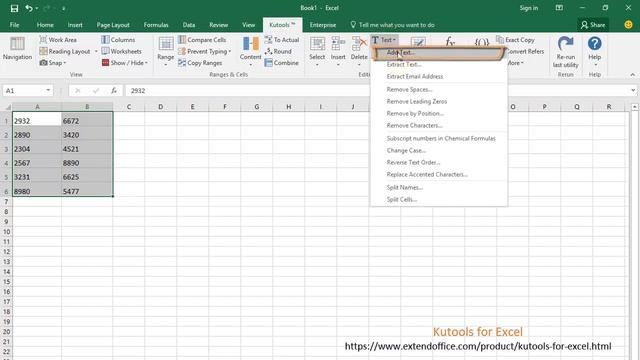Viewport: 640px width, 360px height.
Task: Choose Remove by Position
Action: click(439, 113)
